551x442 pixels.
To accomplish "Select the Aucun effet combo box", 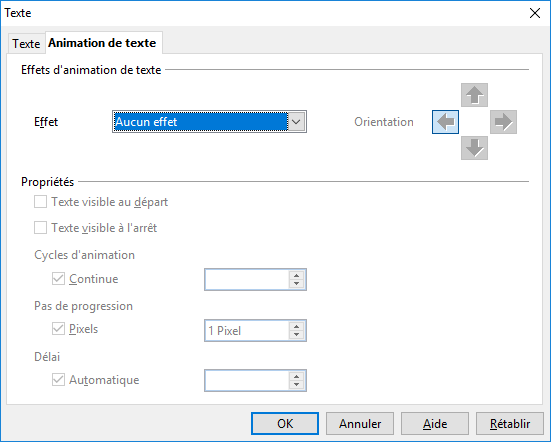I will click(x=209, y=122).
